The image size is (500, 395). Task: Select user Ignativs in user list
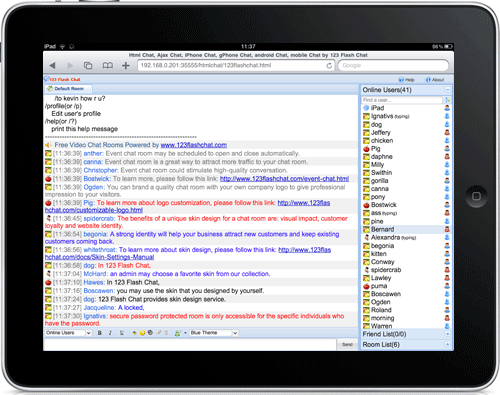tap(382, 116)
